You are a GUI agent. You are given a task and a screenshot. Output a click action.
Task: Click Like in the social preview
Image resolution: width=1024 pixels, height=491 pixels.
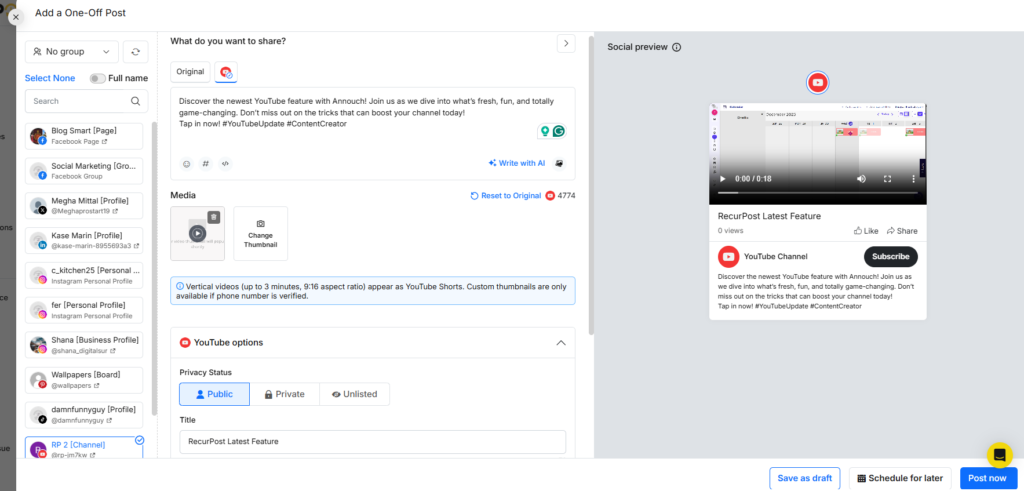866,231
